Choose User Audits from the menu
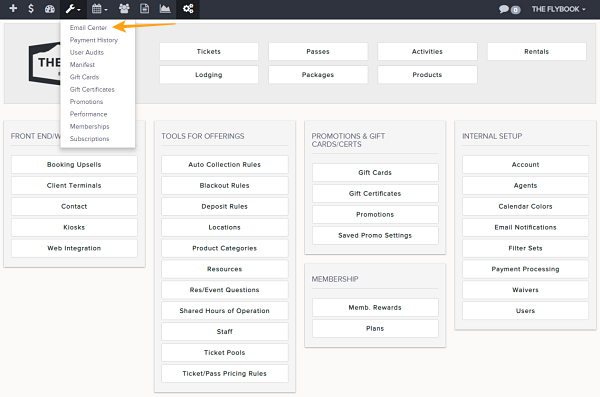This screenshot has width=600, height=397. 86,52
